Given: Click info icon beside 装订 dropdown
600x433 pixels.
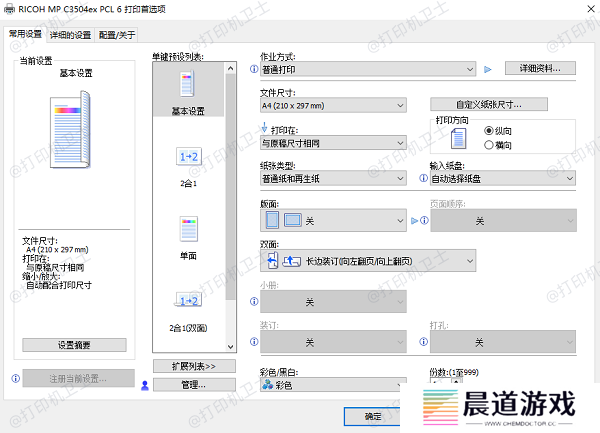Looking at the screenshot, I should [x=254, y=342].
